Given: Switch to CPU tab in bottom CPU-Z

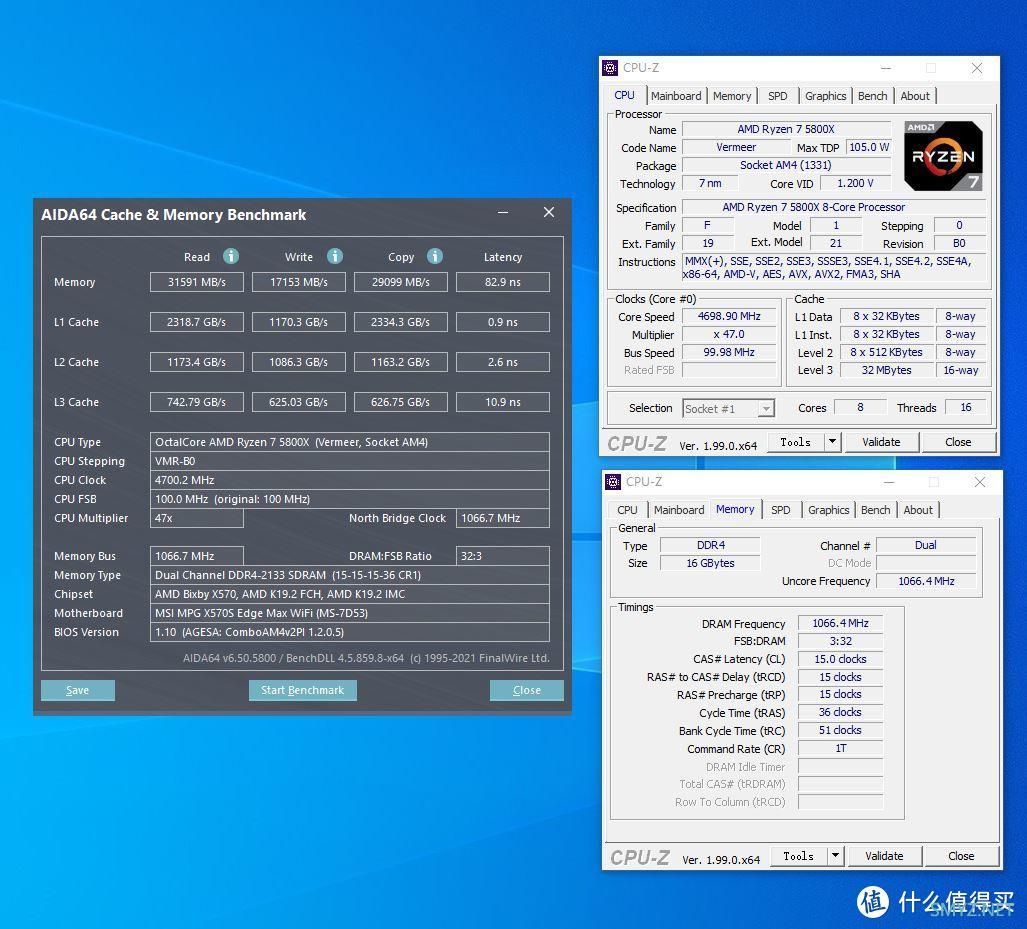Looking at the screenshot, I should point(627,510).
